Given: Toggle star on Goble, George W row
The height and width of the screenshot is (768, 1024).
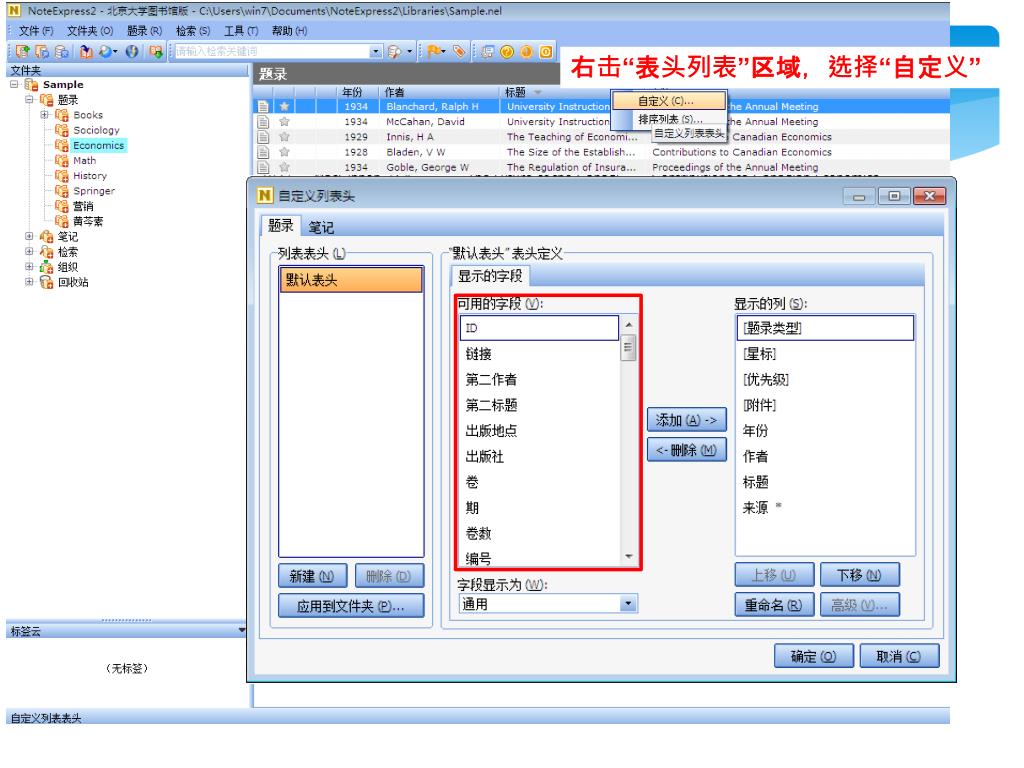Looking at the screenshot, I should (x=284, y=167).
